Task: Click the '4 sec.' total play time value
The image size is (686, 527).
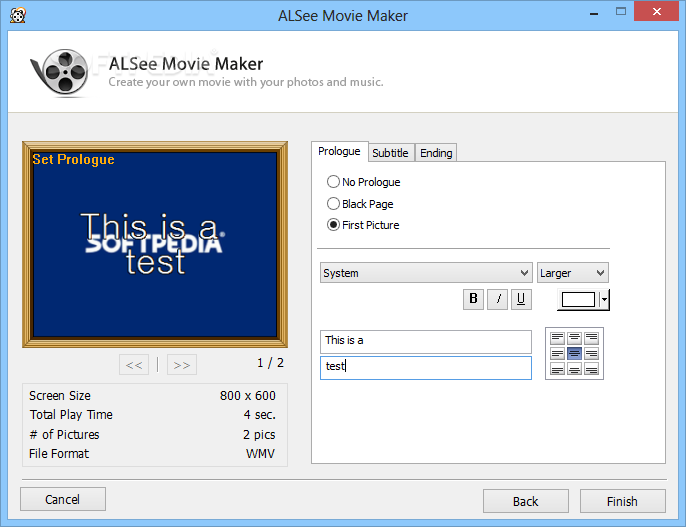Action: point(259,415)
